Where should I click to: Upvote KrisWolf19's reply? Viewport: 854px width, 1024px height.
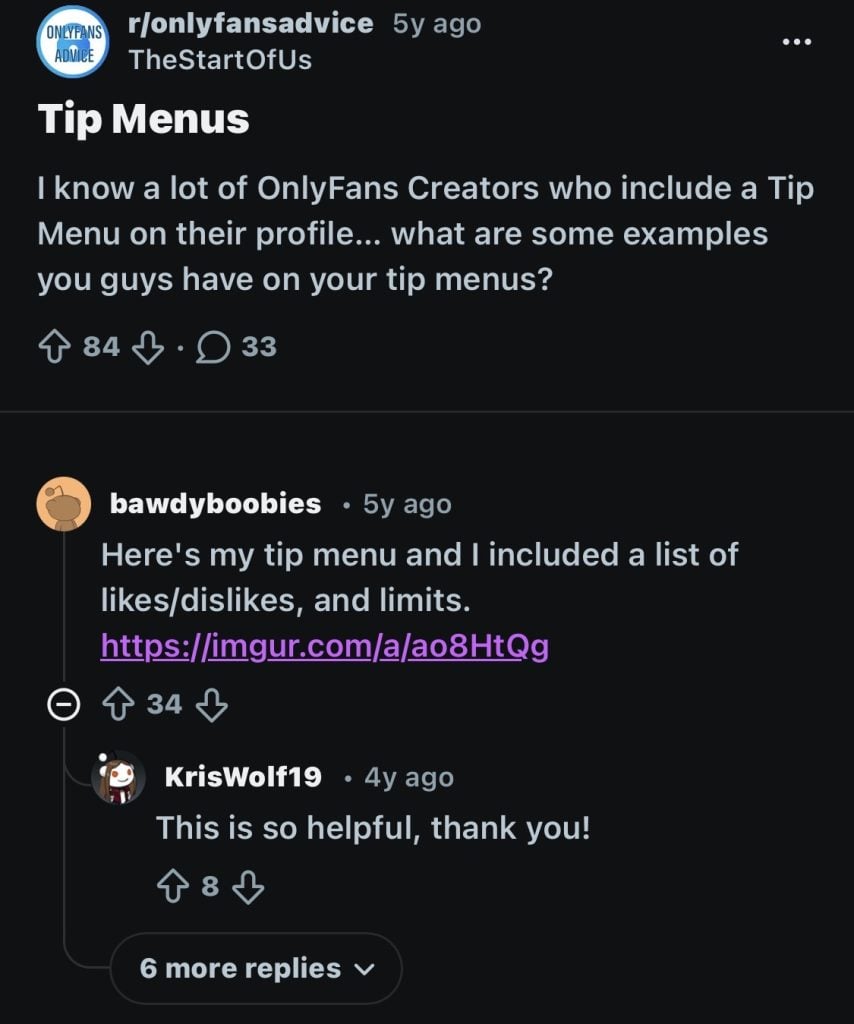pos(172,886)
